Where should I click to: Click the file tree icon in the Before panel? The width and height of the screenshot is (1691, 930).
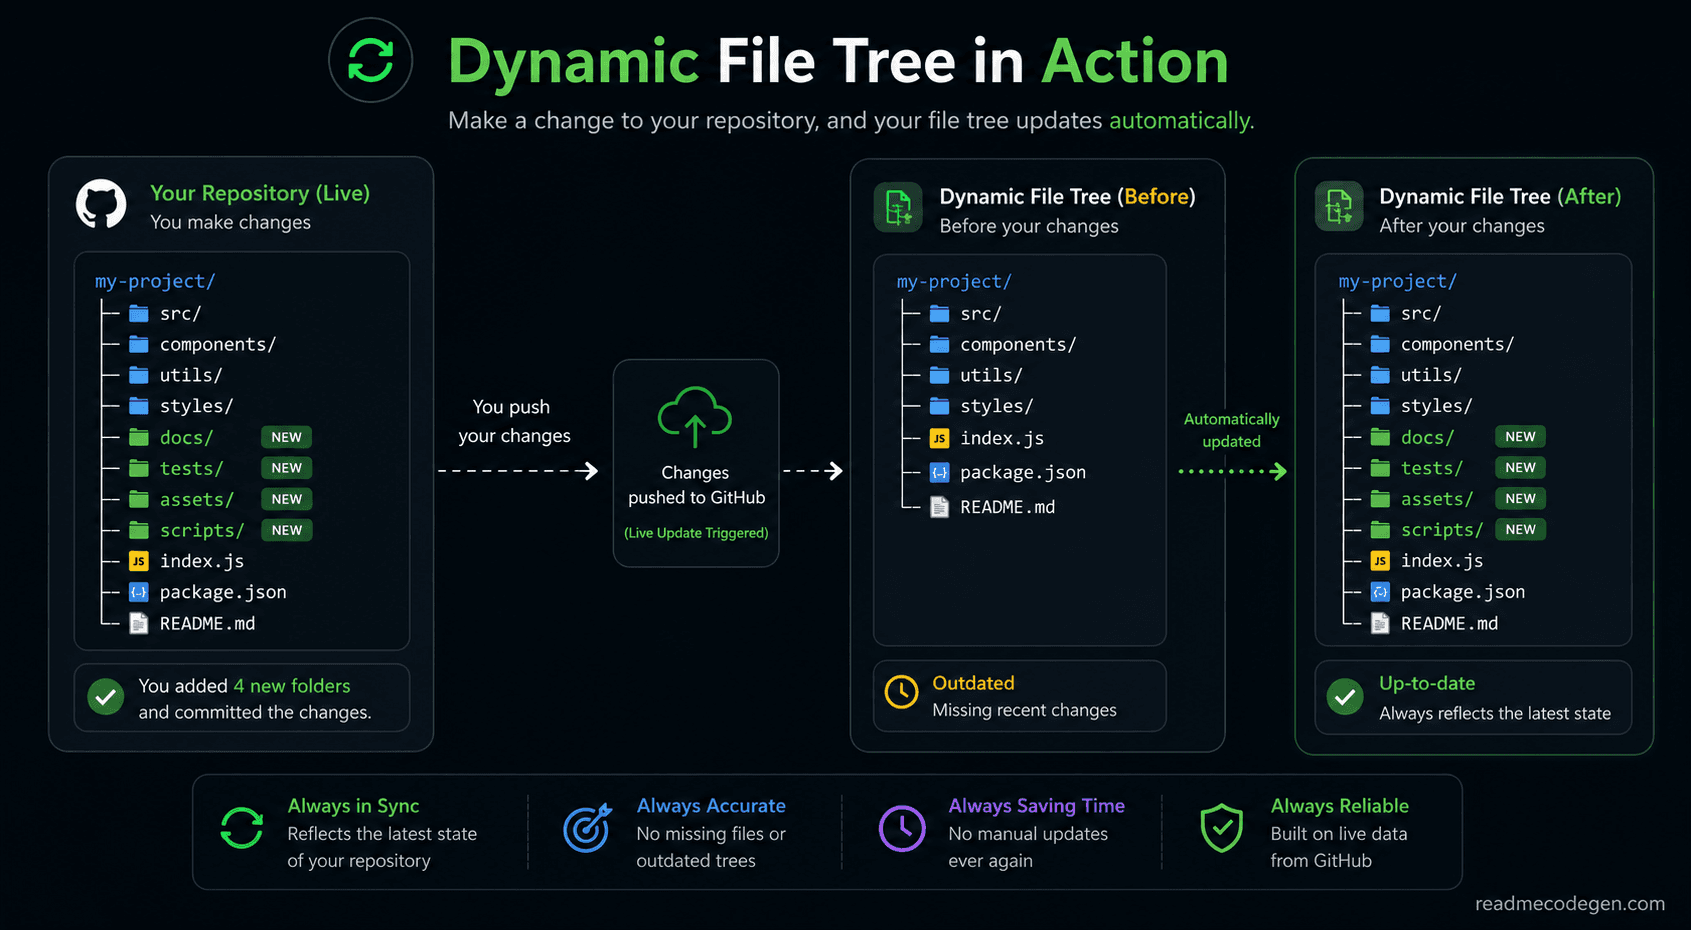898,207
